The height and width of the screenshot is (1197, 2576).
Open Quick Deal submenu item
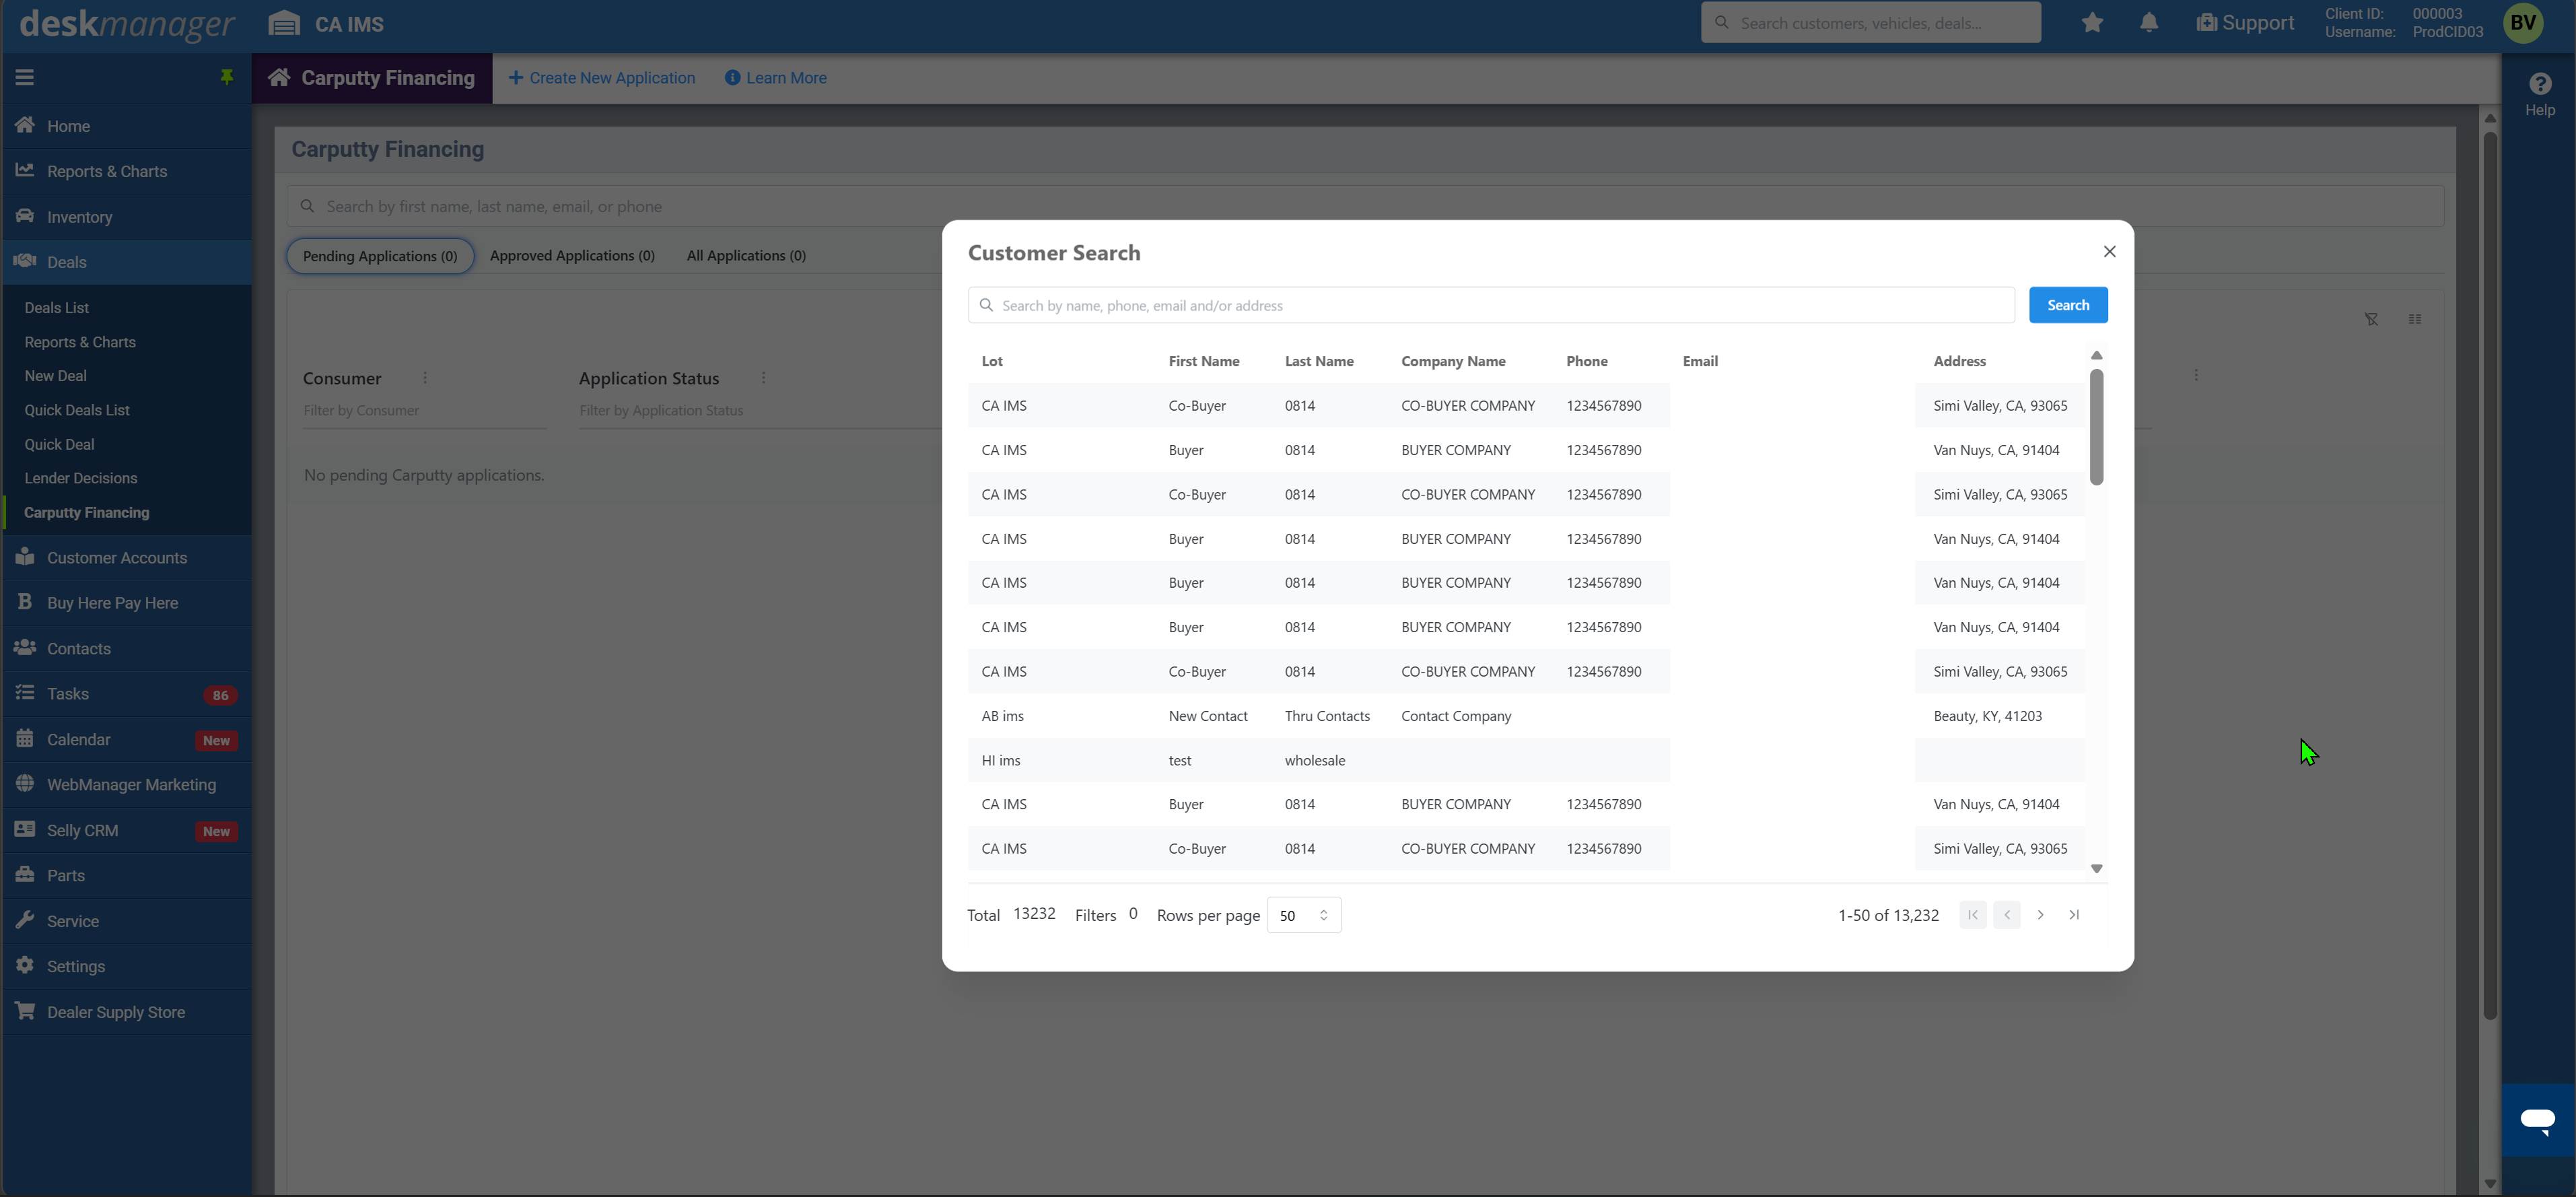(60, 444)
